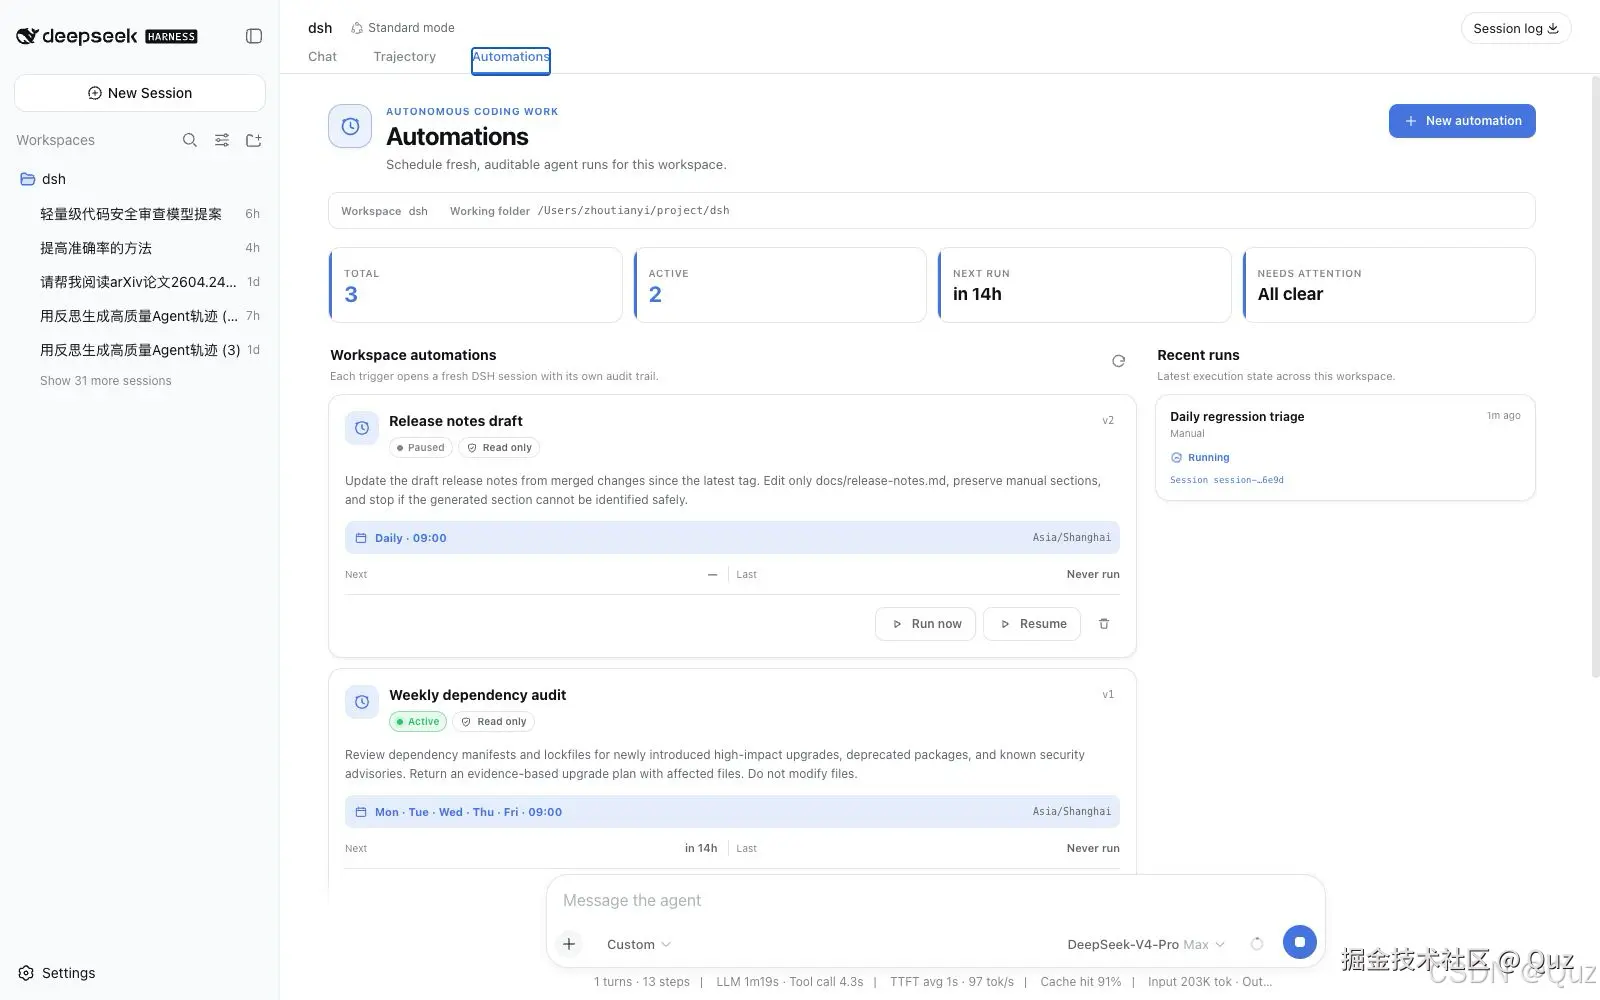Image resolution: width=1600 pixels, height=1000 pixels.
Task: Click the Release notes draft clock icon
Action: pyautogui.click(x=362, y=428)
